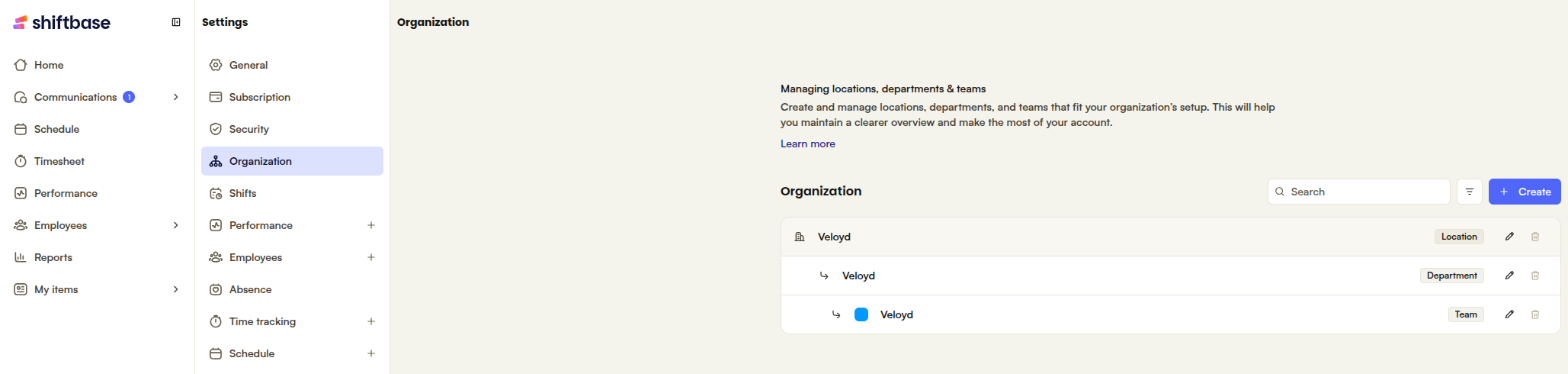Click the Communications chat icon
This screenshot has width=1568, height=374.
(20, 97)
